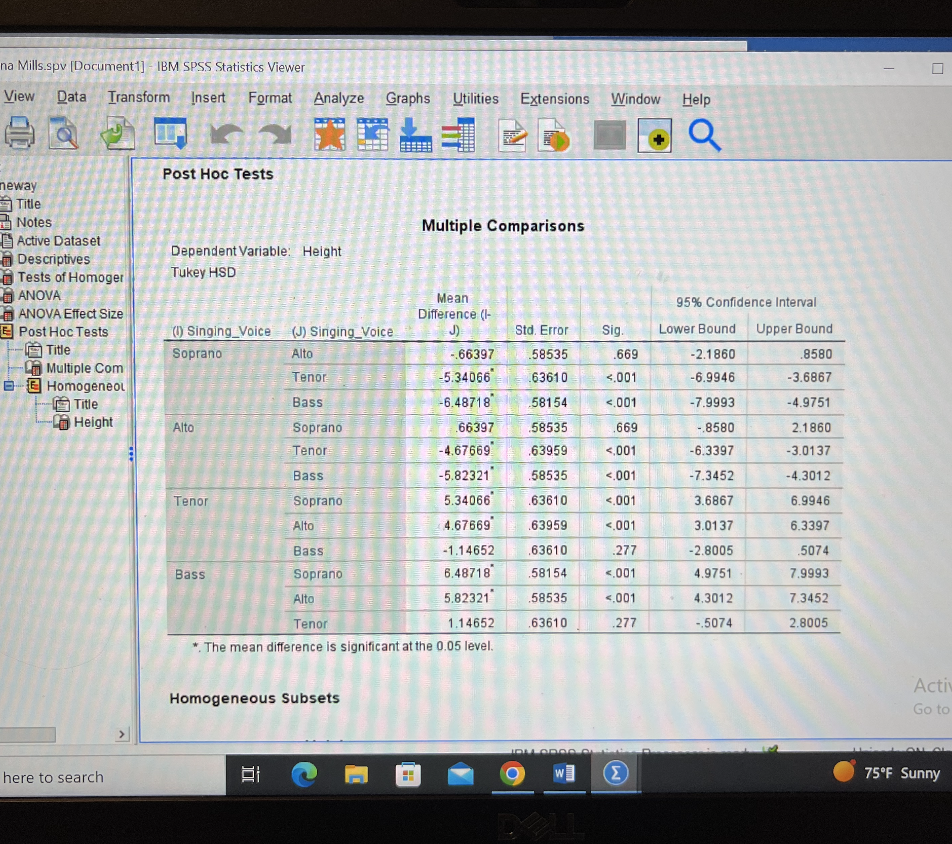Insert a chart using the pie chart icon
This screenshot has width=952, height=844.
coord(554,134)
